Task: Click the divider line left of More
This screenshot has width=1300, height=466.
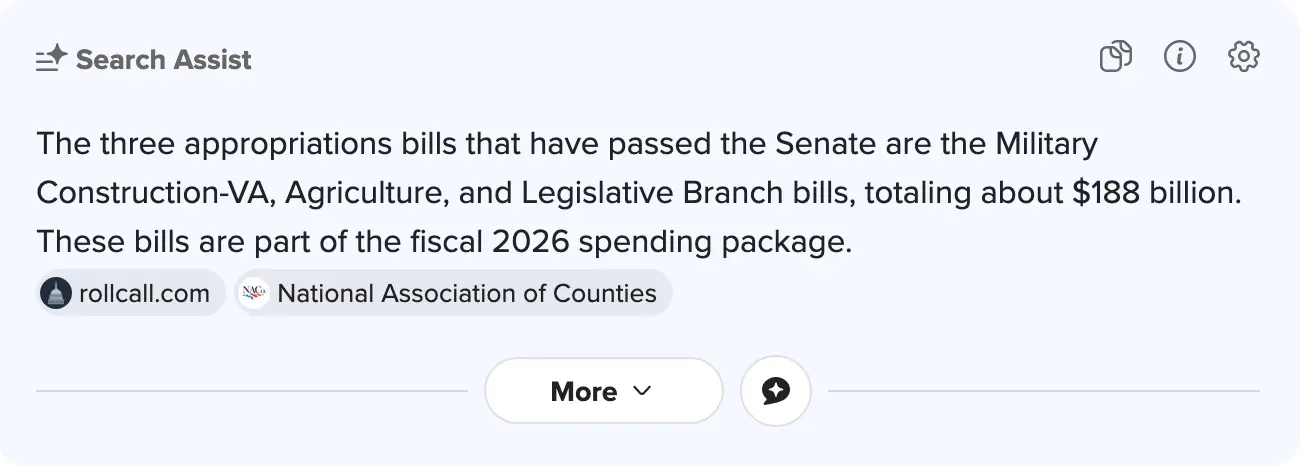Action: pos(250,391)
